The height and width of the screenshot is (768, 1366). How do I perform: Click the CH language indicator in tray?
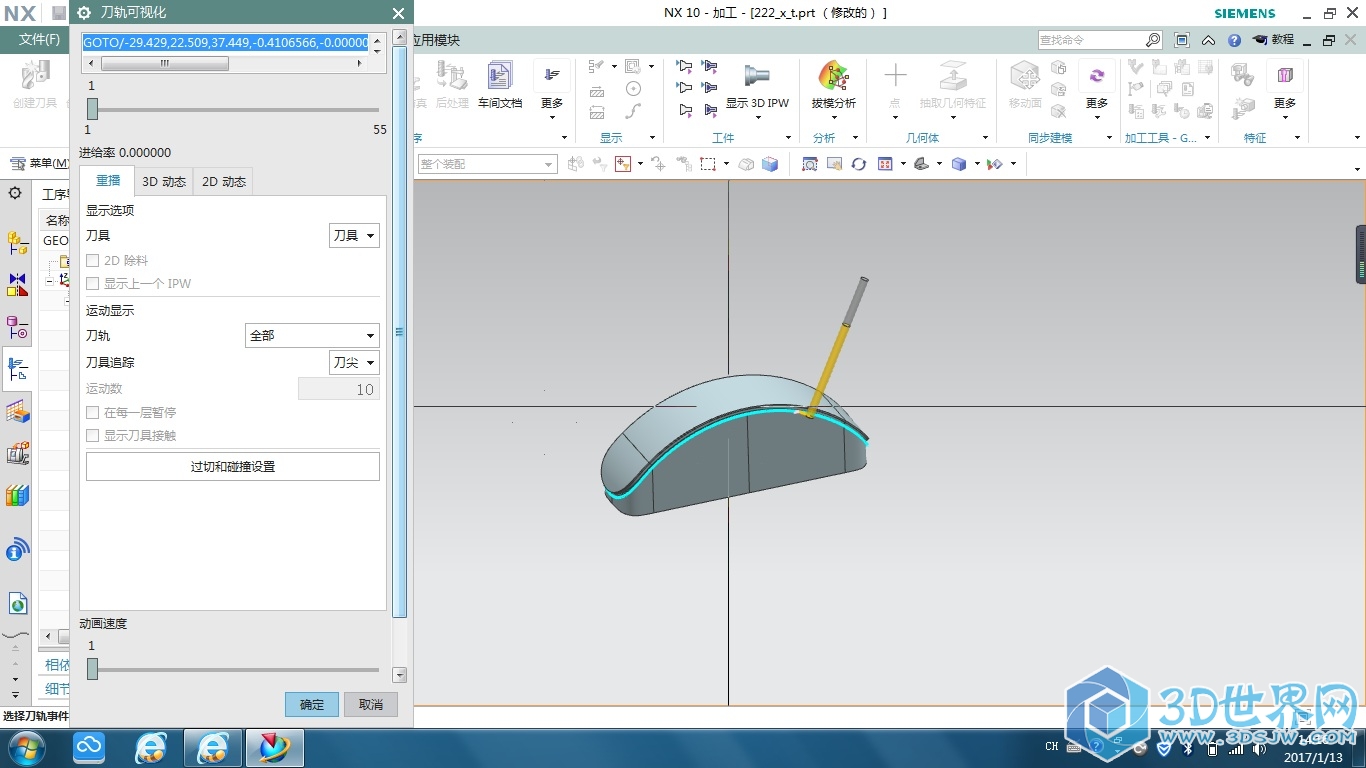pyautogui.click(x=1051, y=746)
